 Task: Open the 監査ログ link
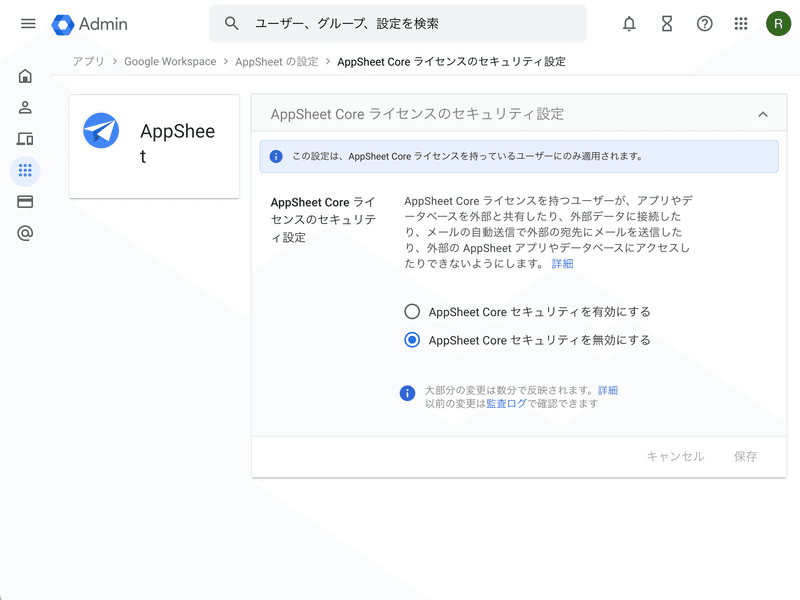[x=506, y=403]
